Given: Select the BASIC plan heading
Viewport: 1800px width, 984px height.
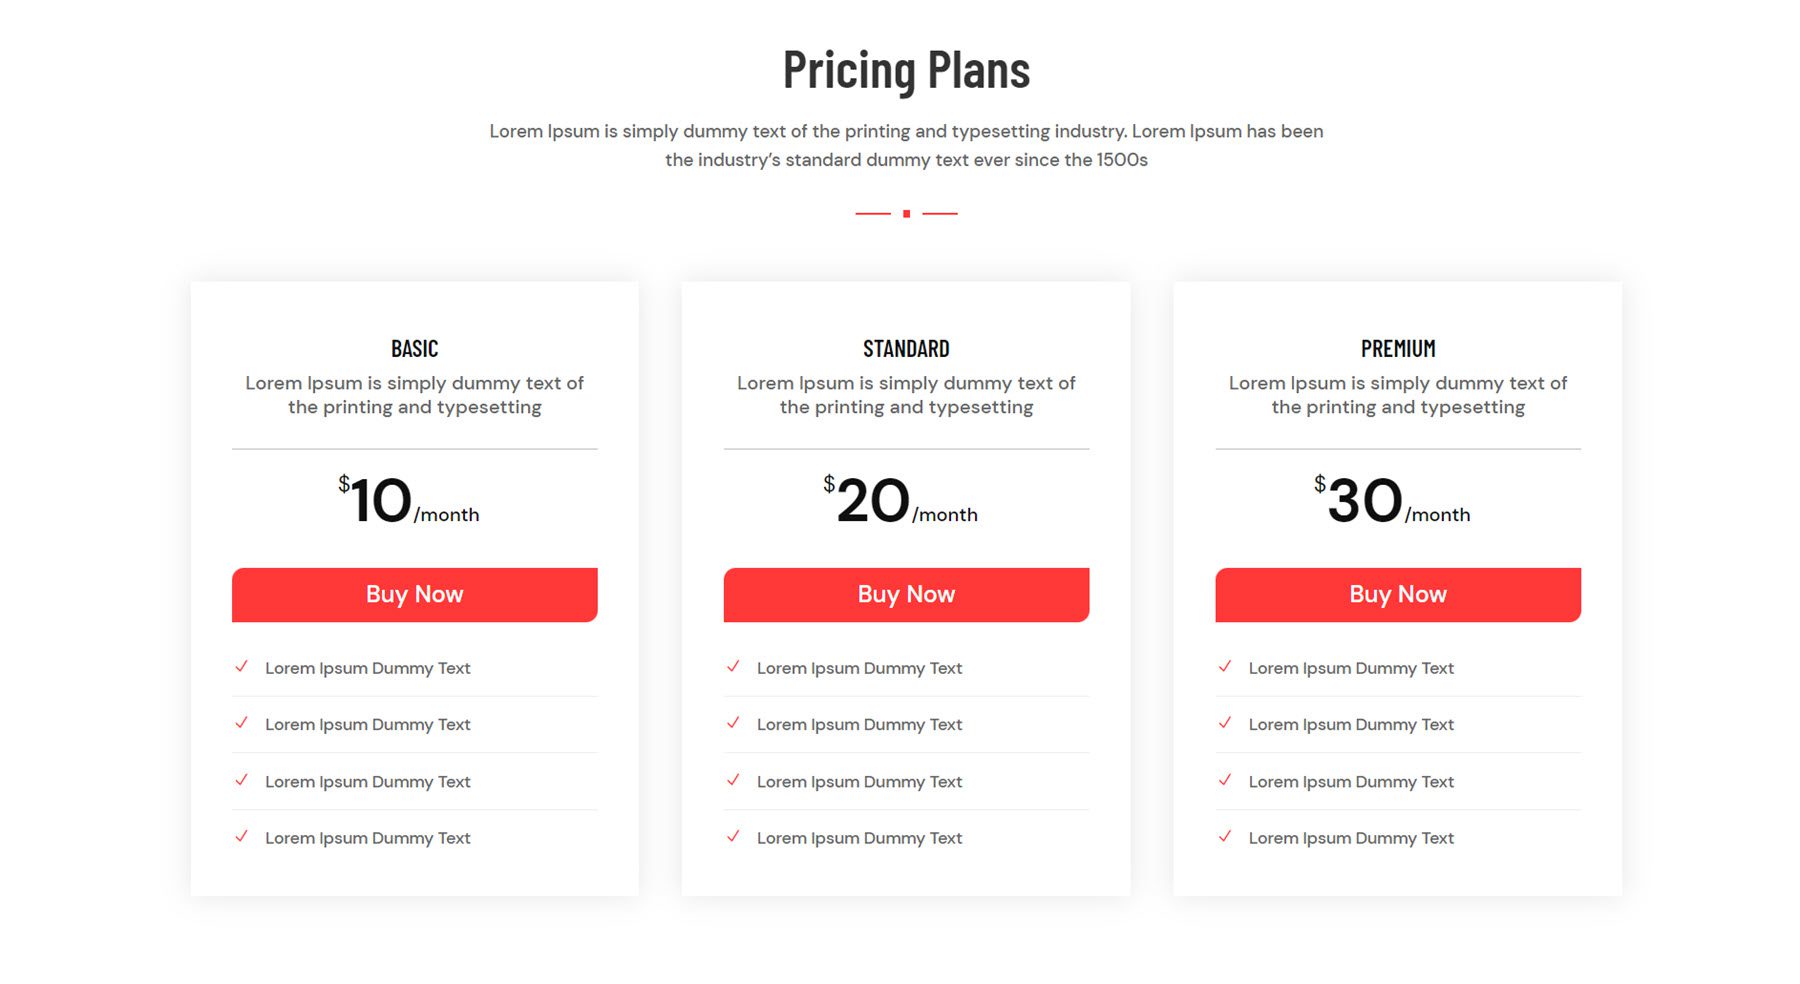Looking at the screenshot, I should [414, 348].
